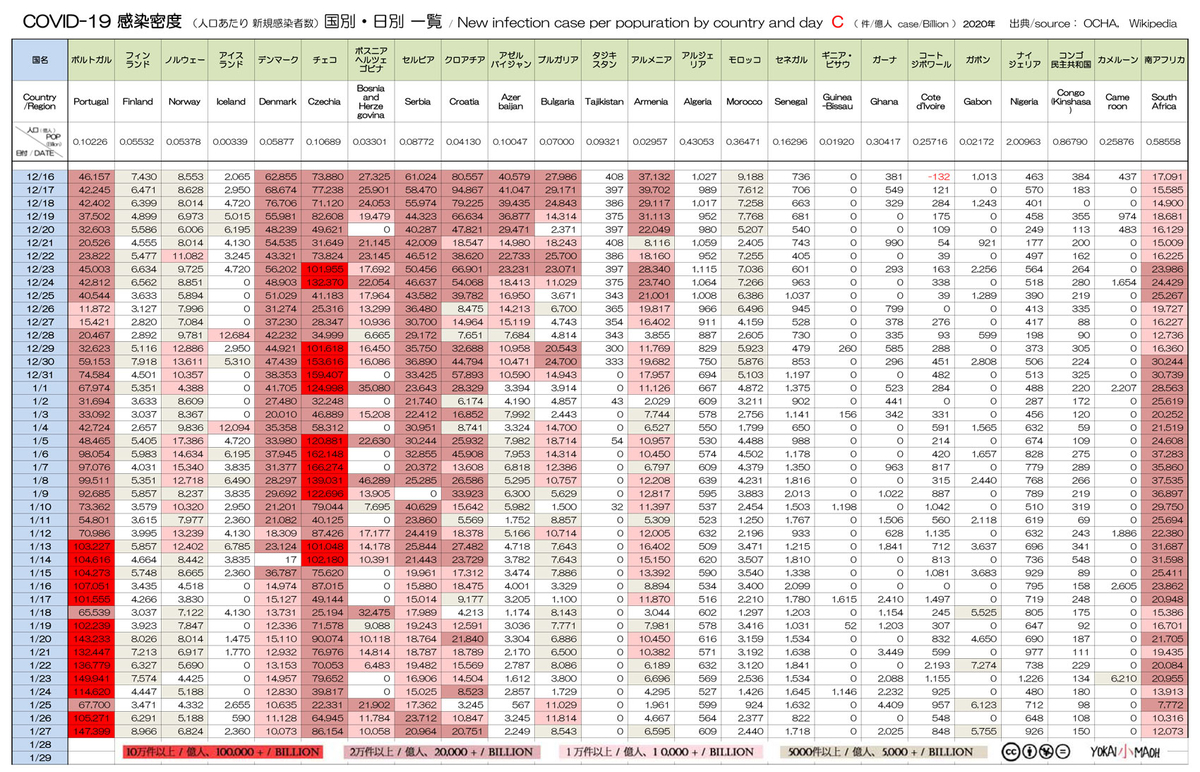Select the empty 1/29 date row label

pos(40,758)
